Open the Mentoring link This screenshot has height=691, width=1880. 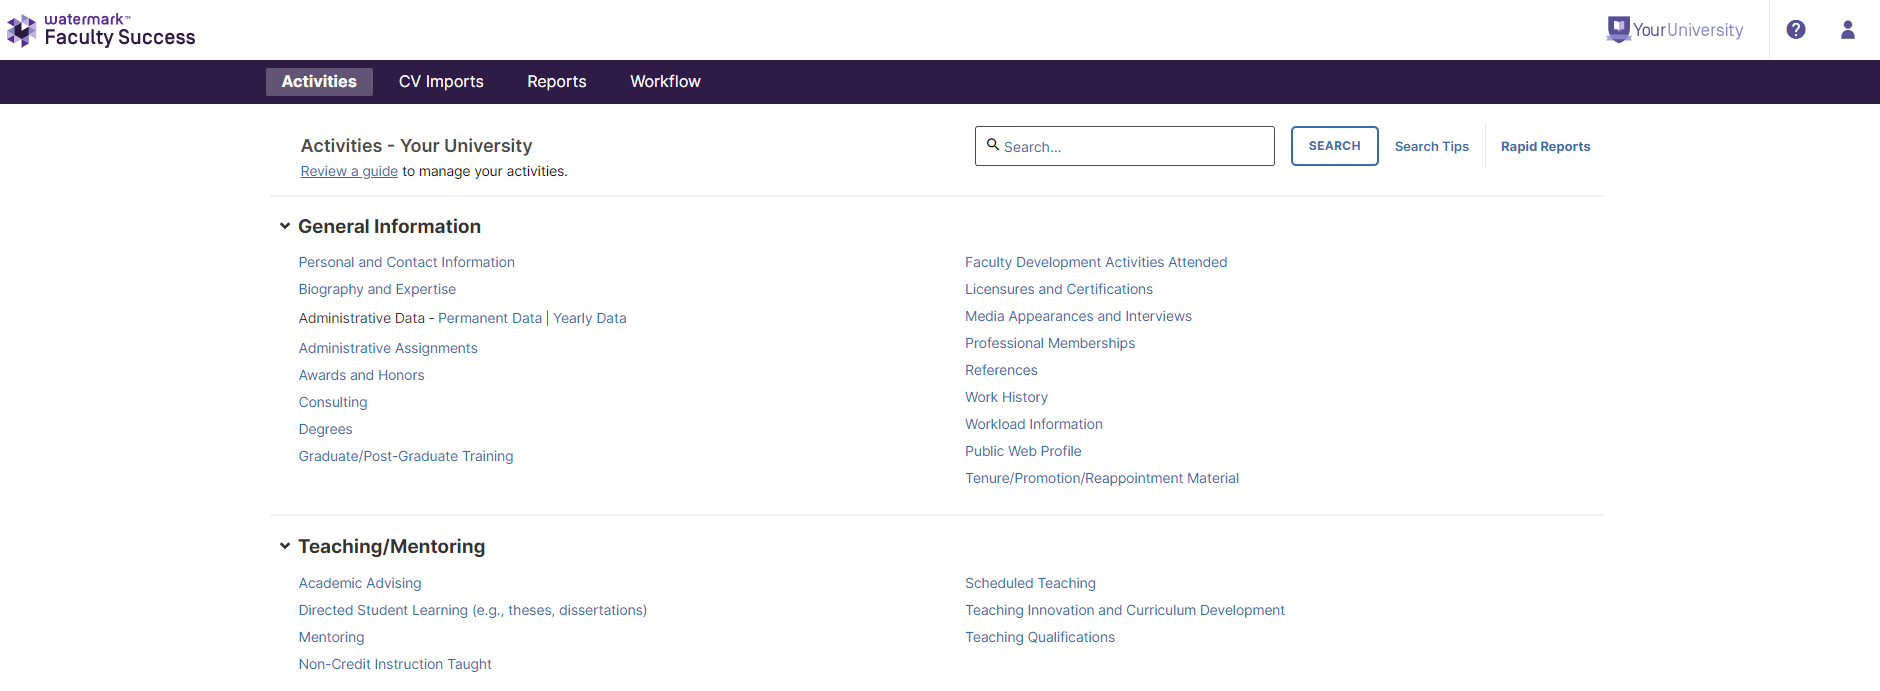click(x=332, y=637)
